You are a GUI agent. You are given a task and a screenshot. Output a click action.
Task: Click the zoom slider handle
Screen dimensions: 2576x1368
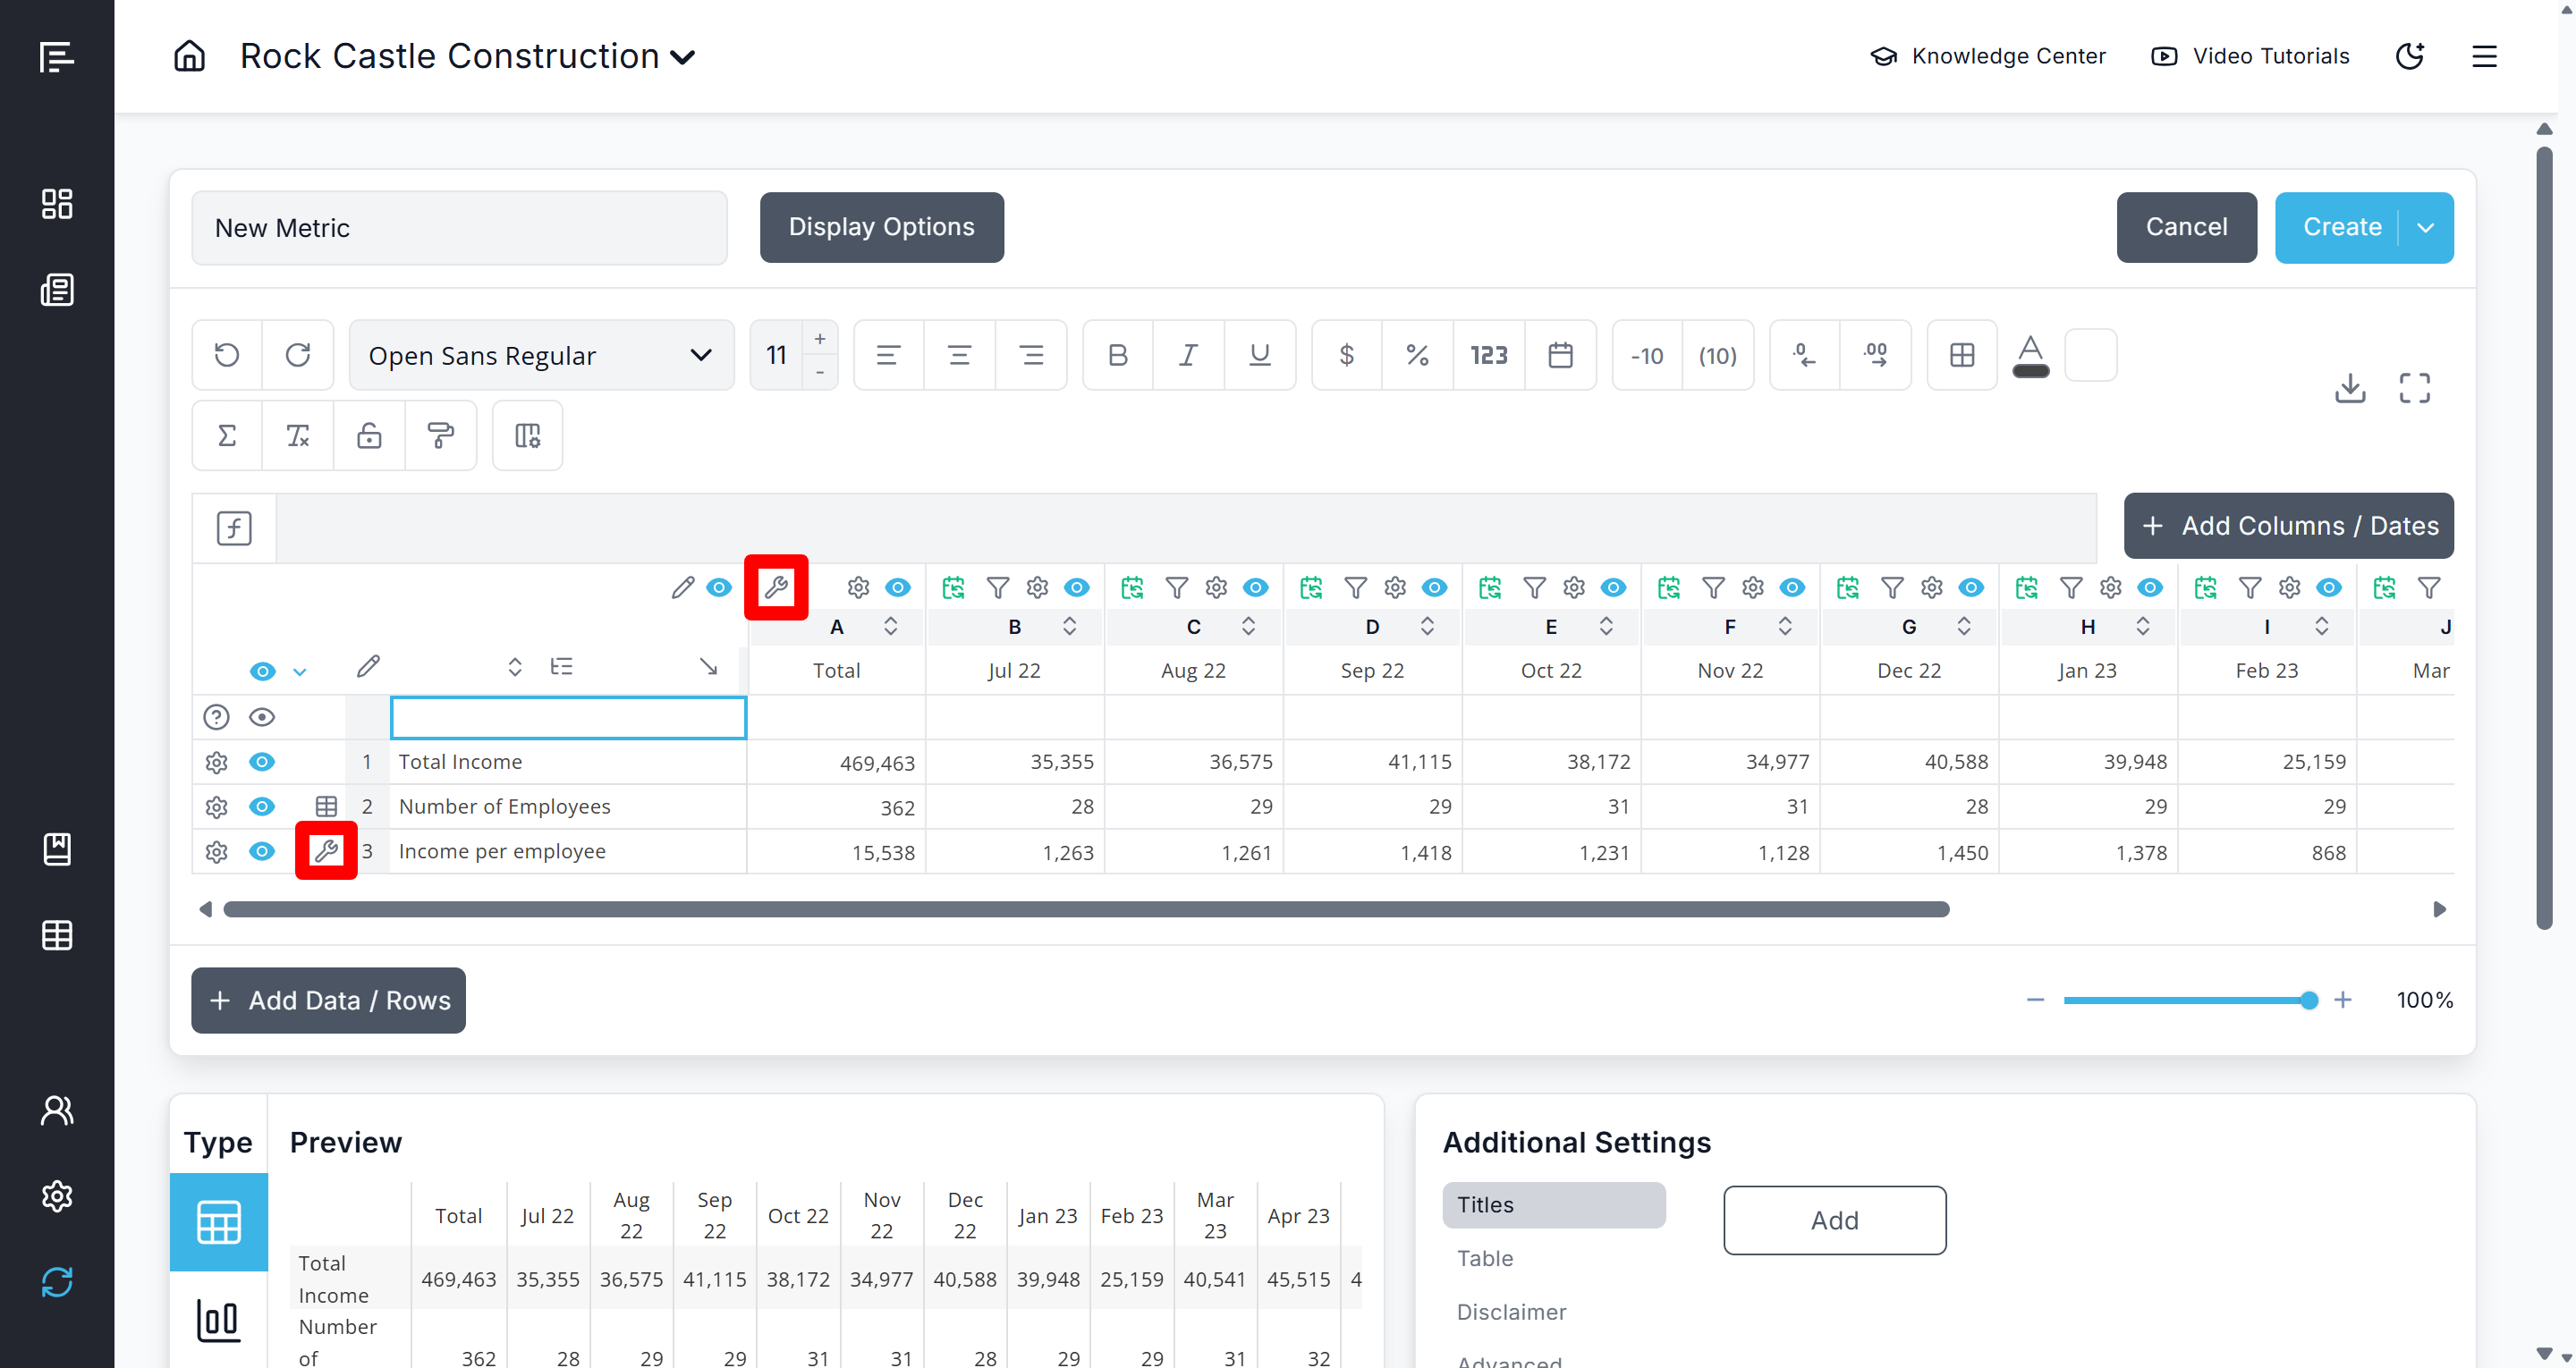pos(2308,1000)
